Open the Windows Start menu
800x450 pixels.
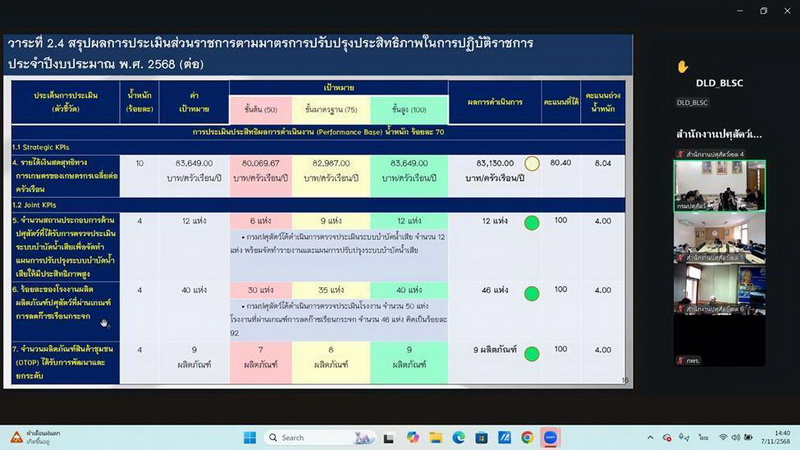(x=249, y=437)
